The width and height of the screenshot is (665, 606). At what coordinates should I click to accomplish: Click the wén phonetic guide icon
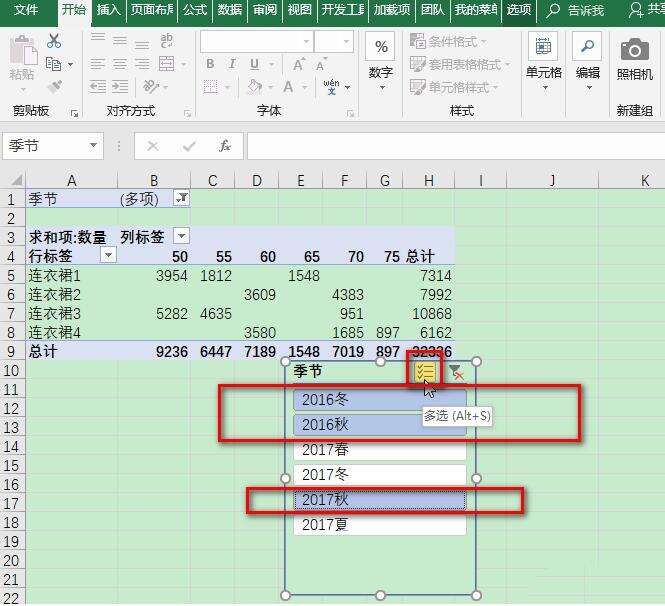click(331, 87)
